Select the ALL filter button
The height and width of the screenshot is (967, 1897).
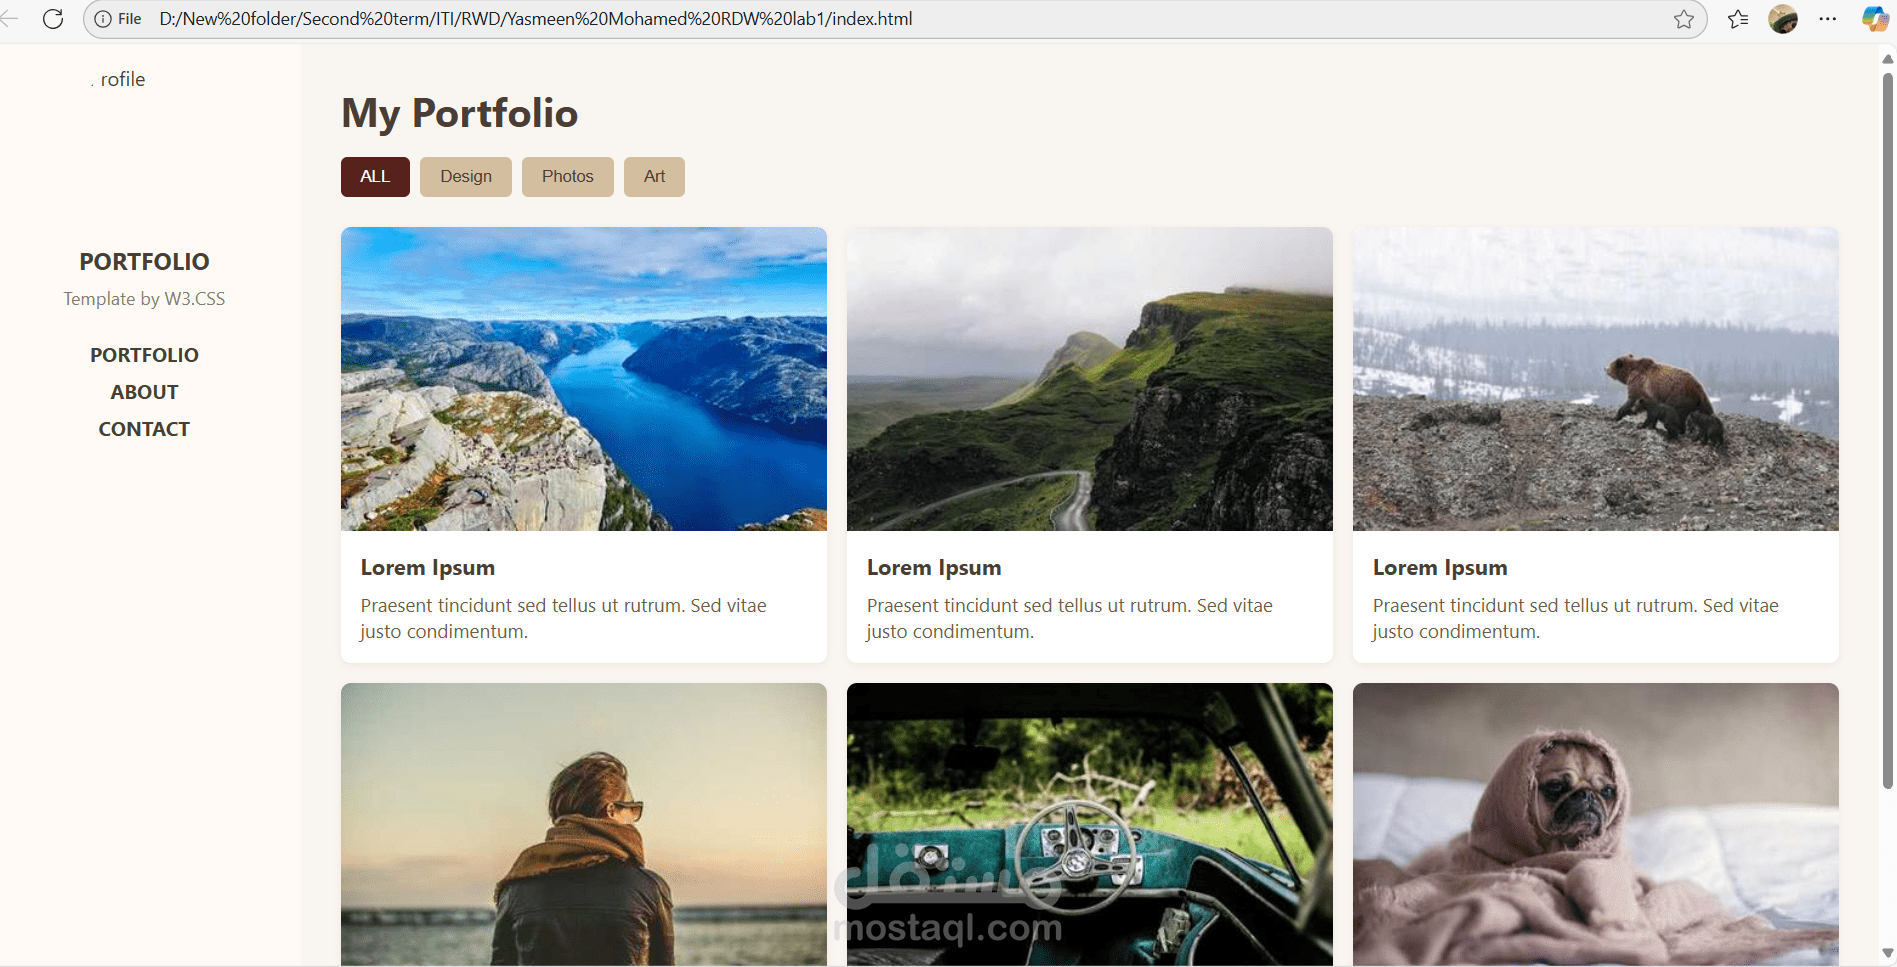pyautogui.click(x=375, y=177)
